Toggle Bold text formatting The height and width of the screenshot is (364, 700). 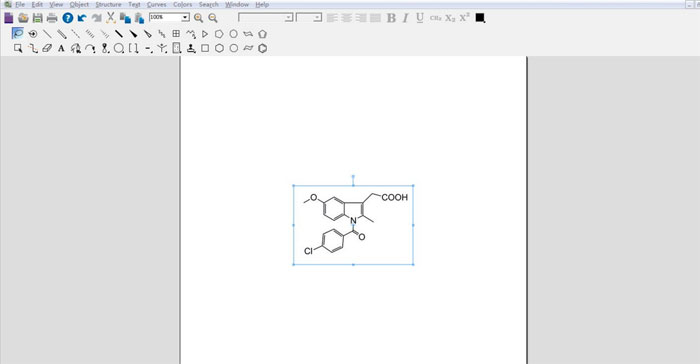point(392,18)
